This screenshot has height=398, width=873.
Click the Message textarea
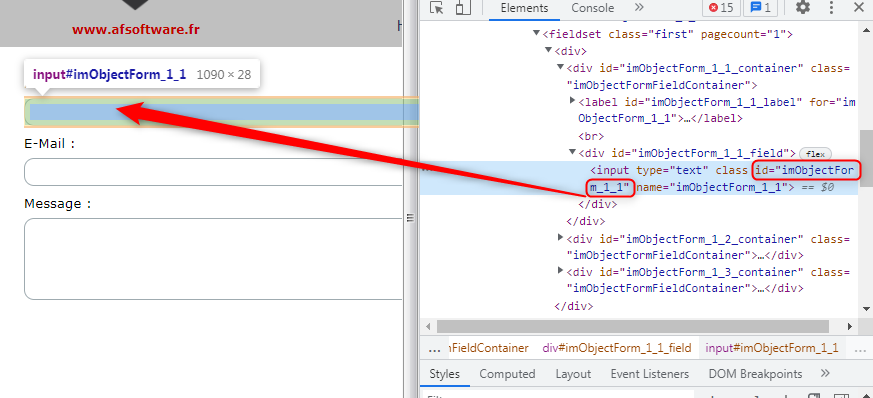click(213, 259)
